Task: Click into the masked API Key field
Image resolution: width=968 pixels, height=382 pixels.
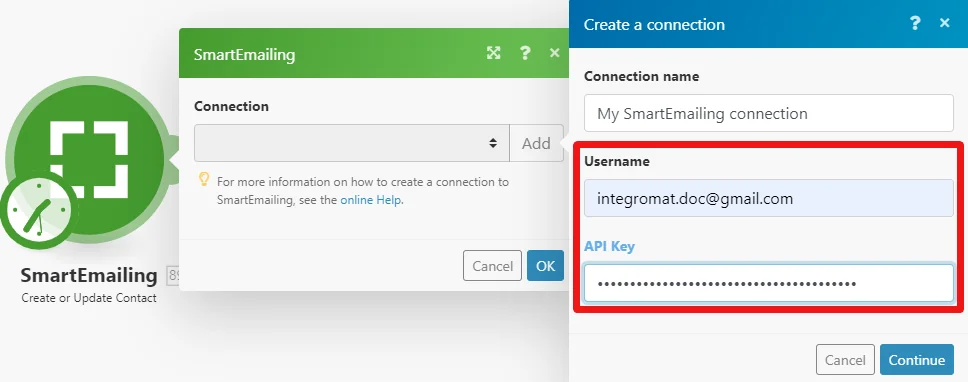Action: [769, 283]
